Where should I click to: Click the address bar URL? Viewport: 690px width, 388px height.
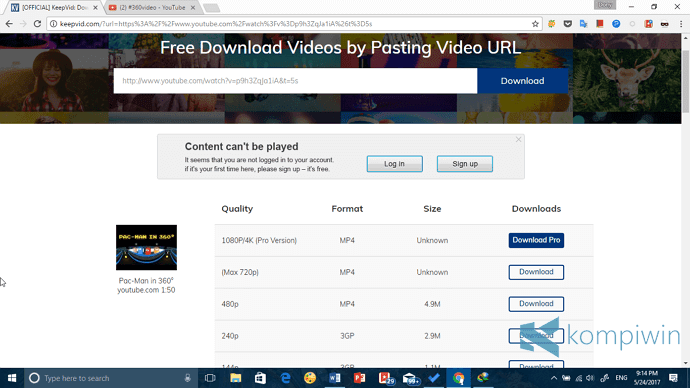point(216,24)
